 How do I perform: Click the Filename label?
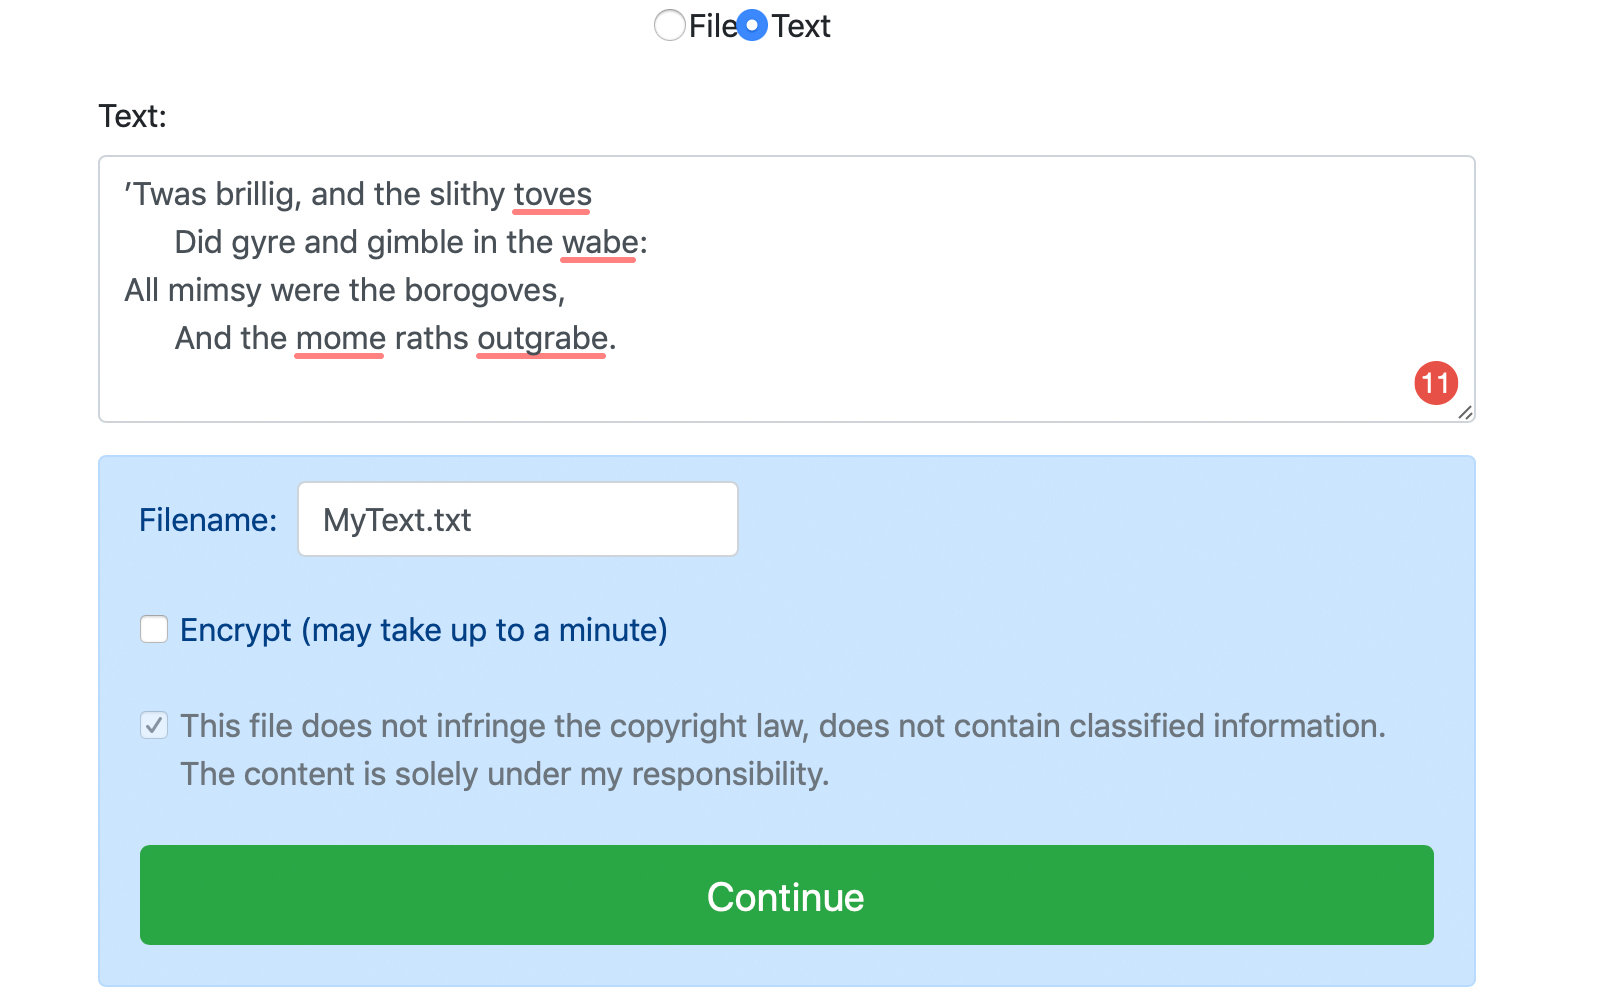(207, 520)
